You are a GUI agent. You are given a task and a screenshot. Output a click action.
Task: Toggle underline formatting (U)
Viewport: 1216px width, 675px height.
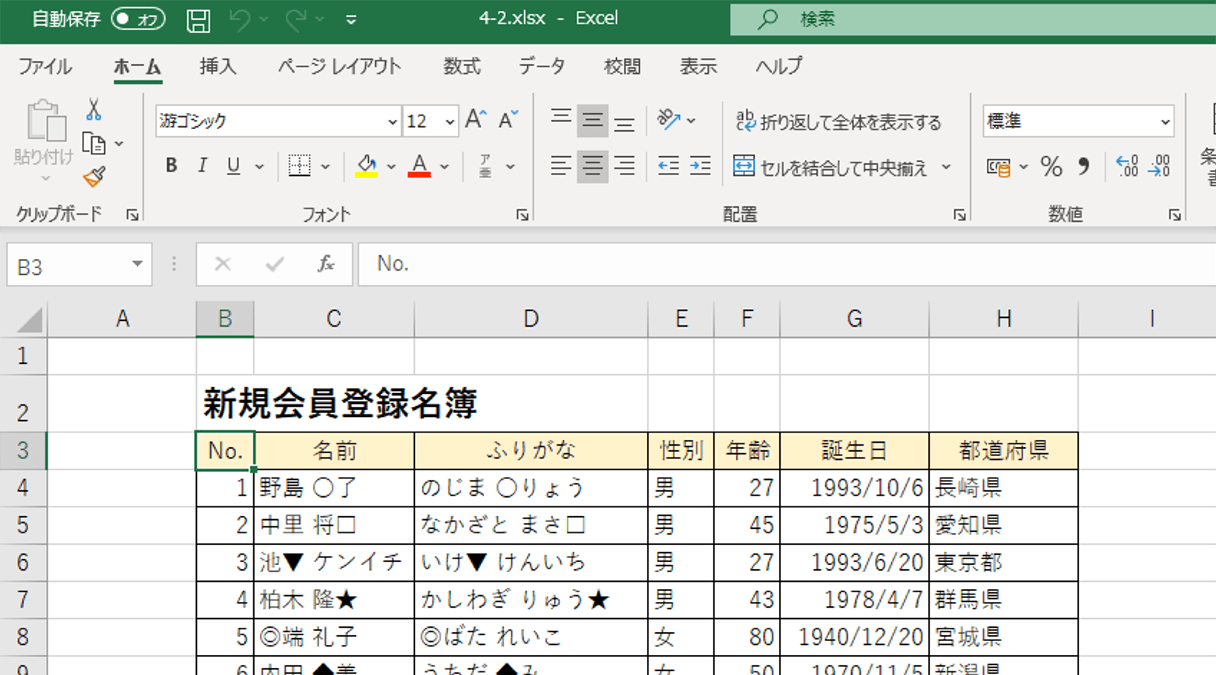[233, 166]
